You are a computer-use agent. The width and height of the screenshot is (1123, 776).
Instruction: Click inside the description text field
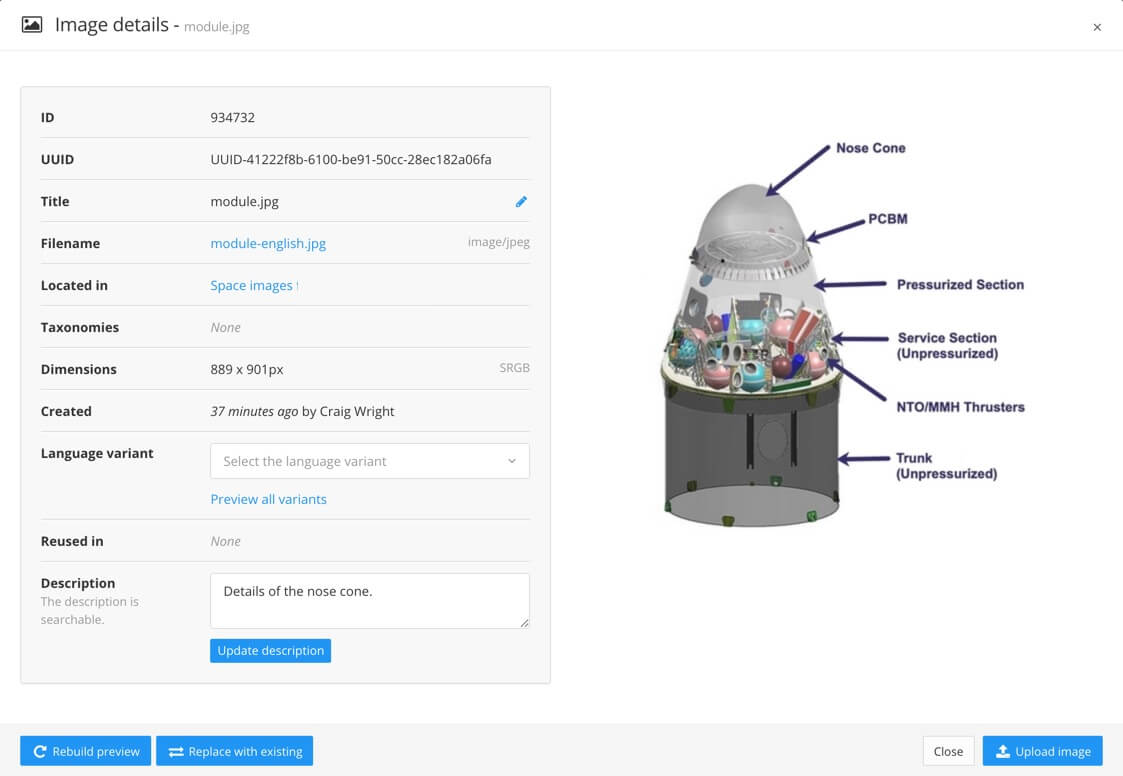369,600
